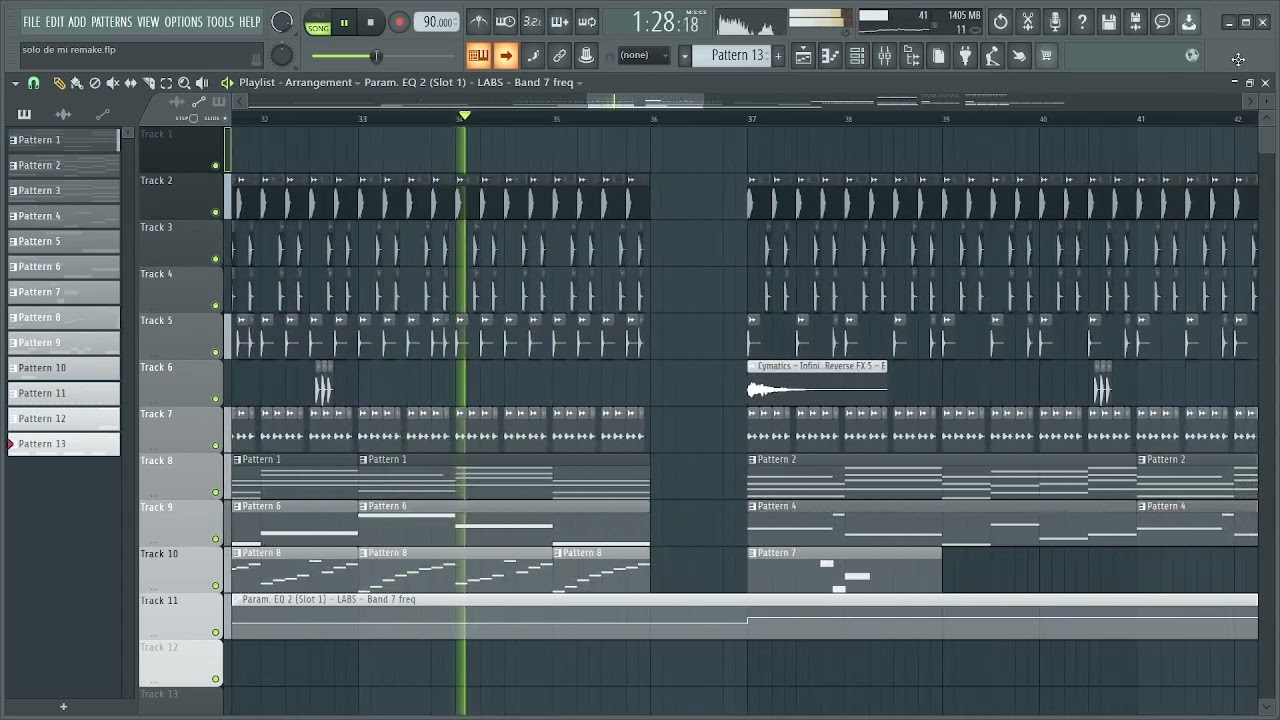This screenshot has width=1280, height=720.
Task: Open the ADD menu
Action: pos(77,22)
